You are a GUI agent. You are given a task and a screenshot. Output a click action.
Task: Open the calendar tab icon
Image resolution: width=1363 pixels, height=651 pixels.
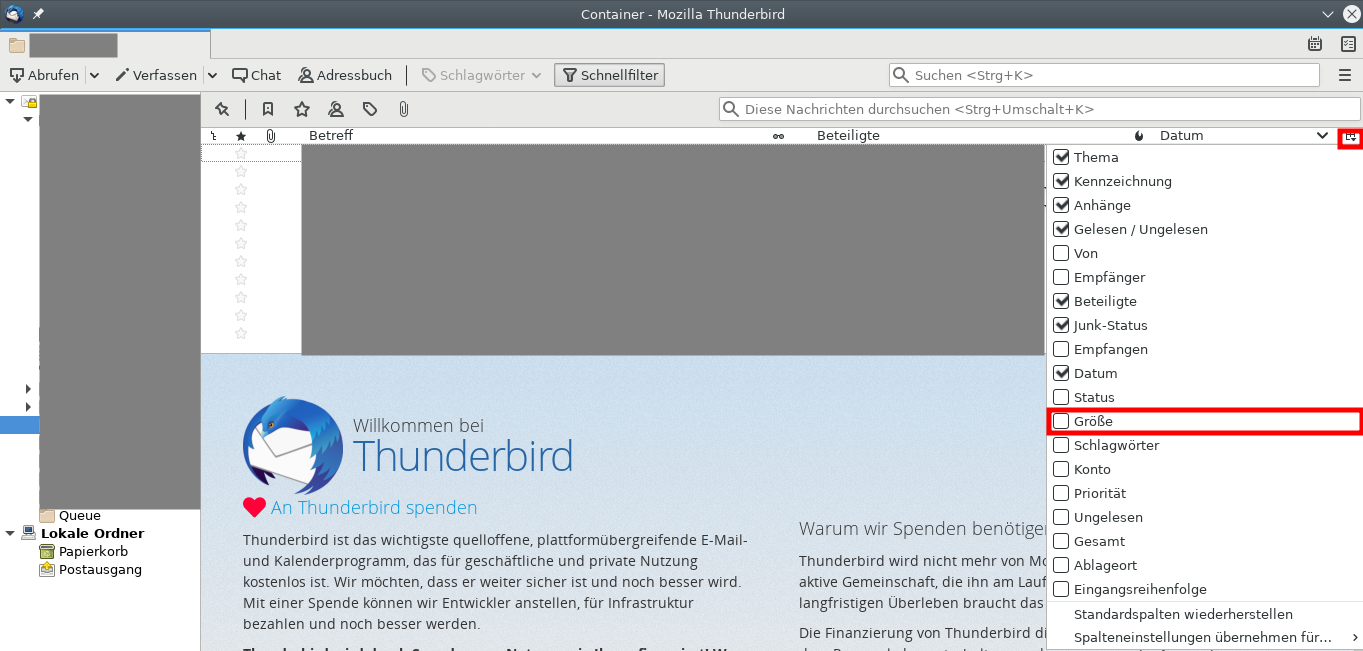click(1315, 44)
